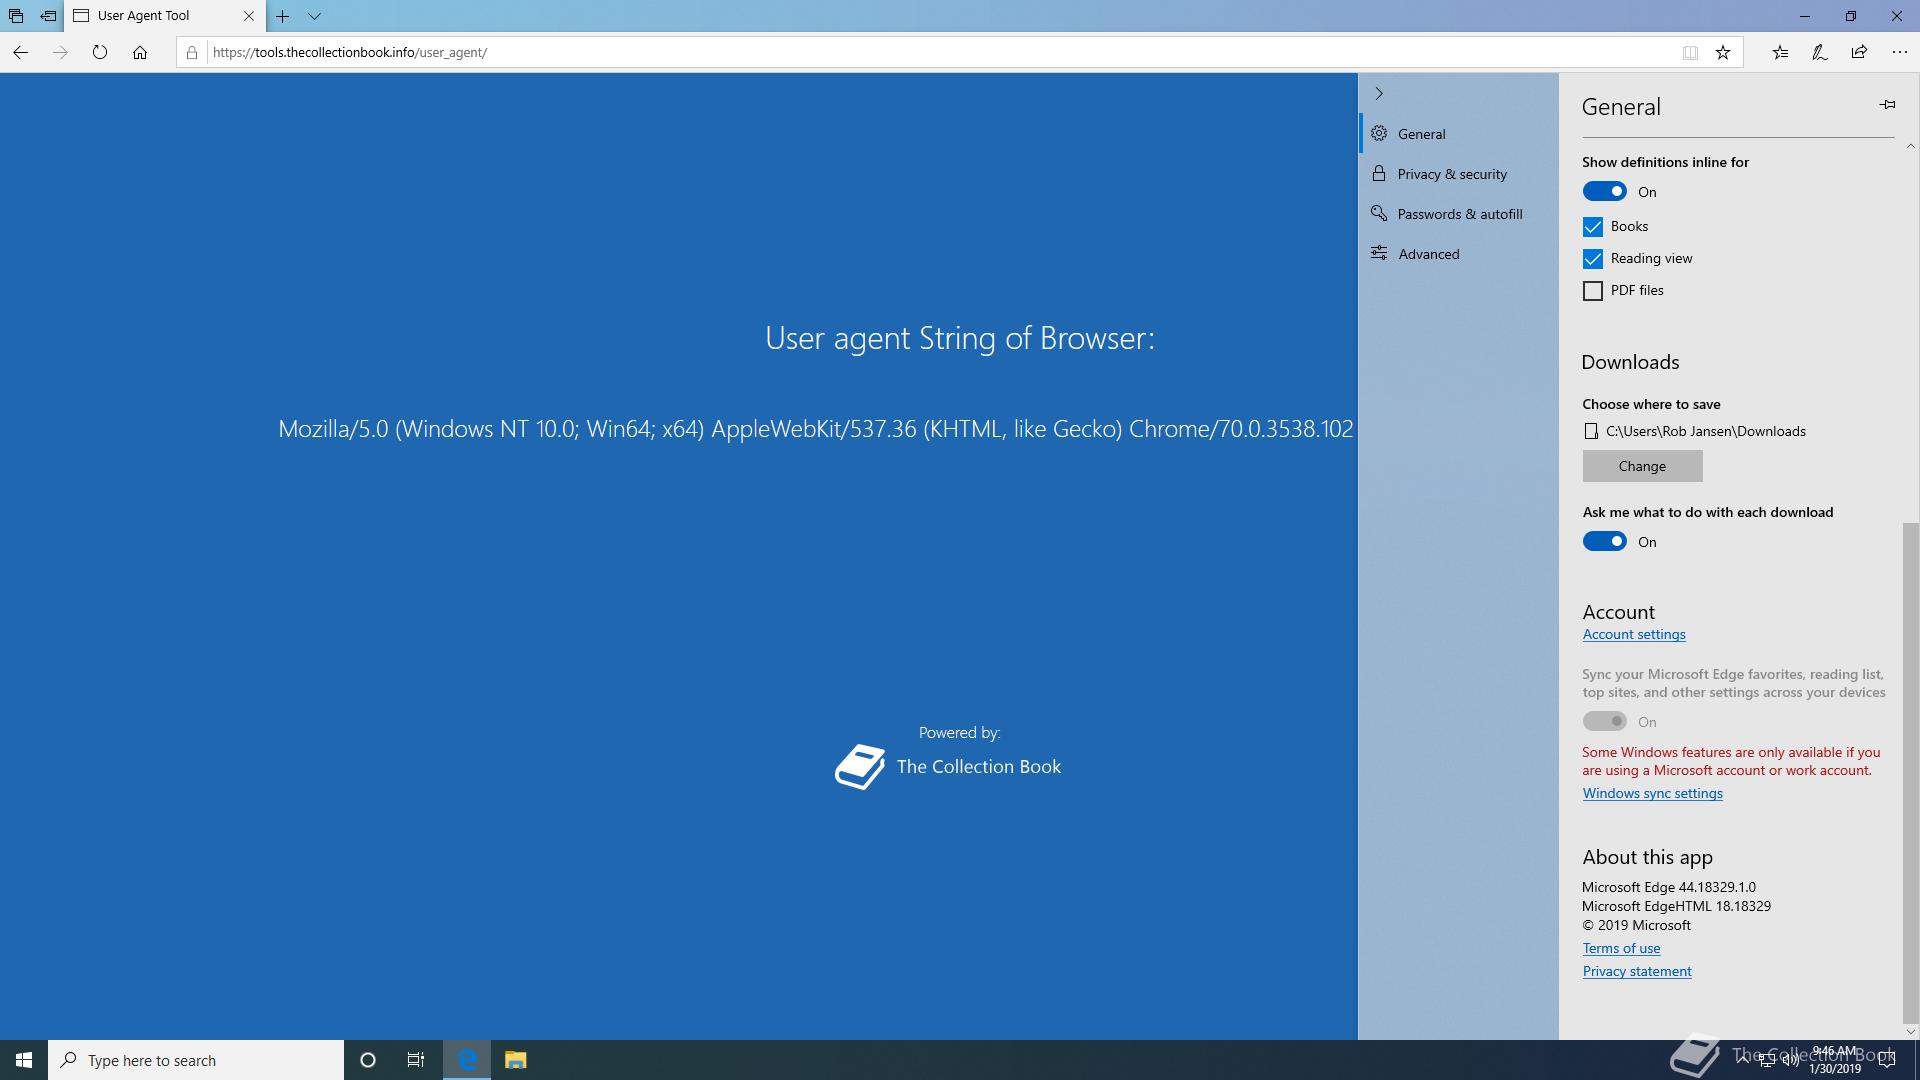Open the Terms of use link
This screenshot has width=1920, height=1080.
point(1621,948)
